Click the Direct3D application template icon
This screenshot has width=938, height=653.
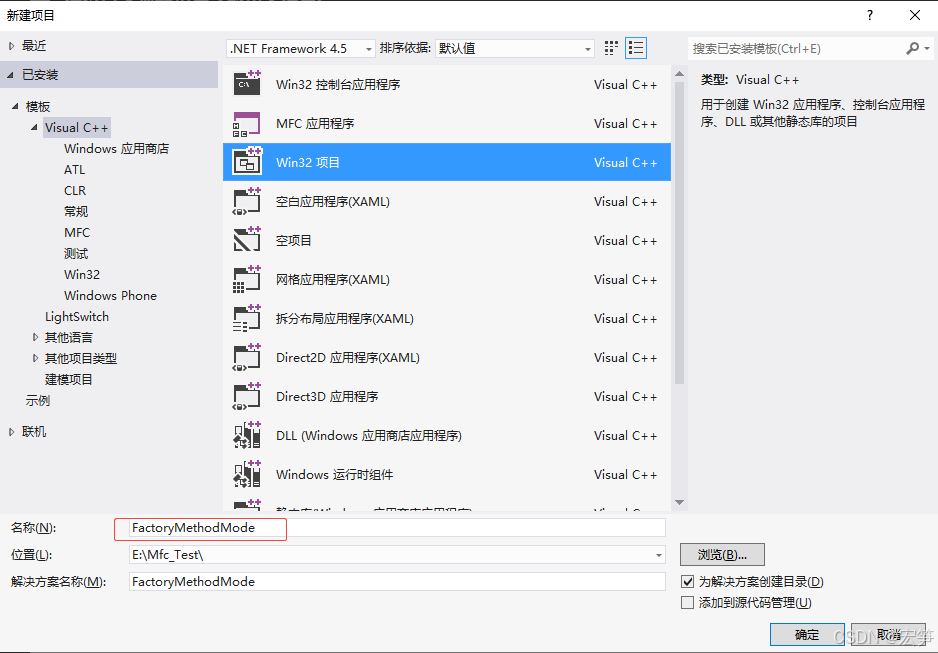click(247, 396)
